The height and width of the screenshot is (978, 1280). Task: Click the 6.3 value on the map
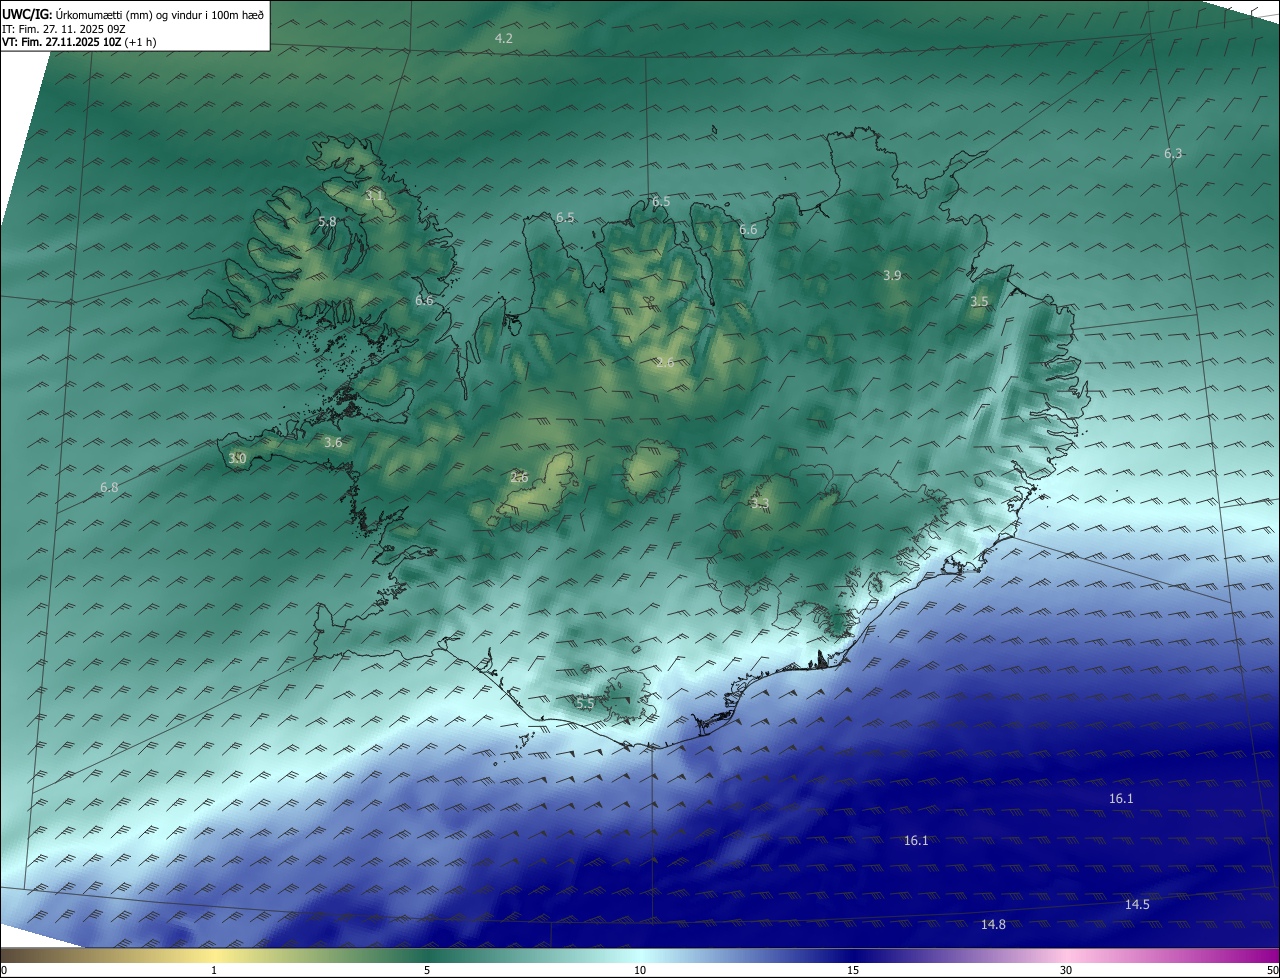click(1173, 154)
